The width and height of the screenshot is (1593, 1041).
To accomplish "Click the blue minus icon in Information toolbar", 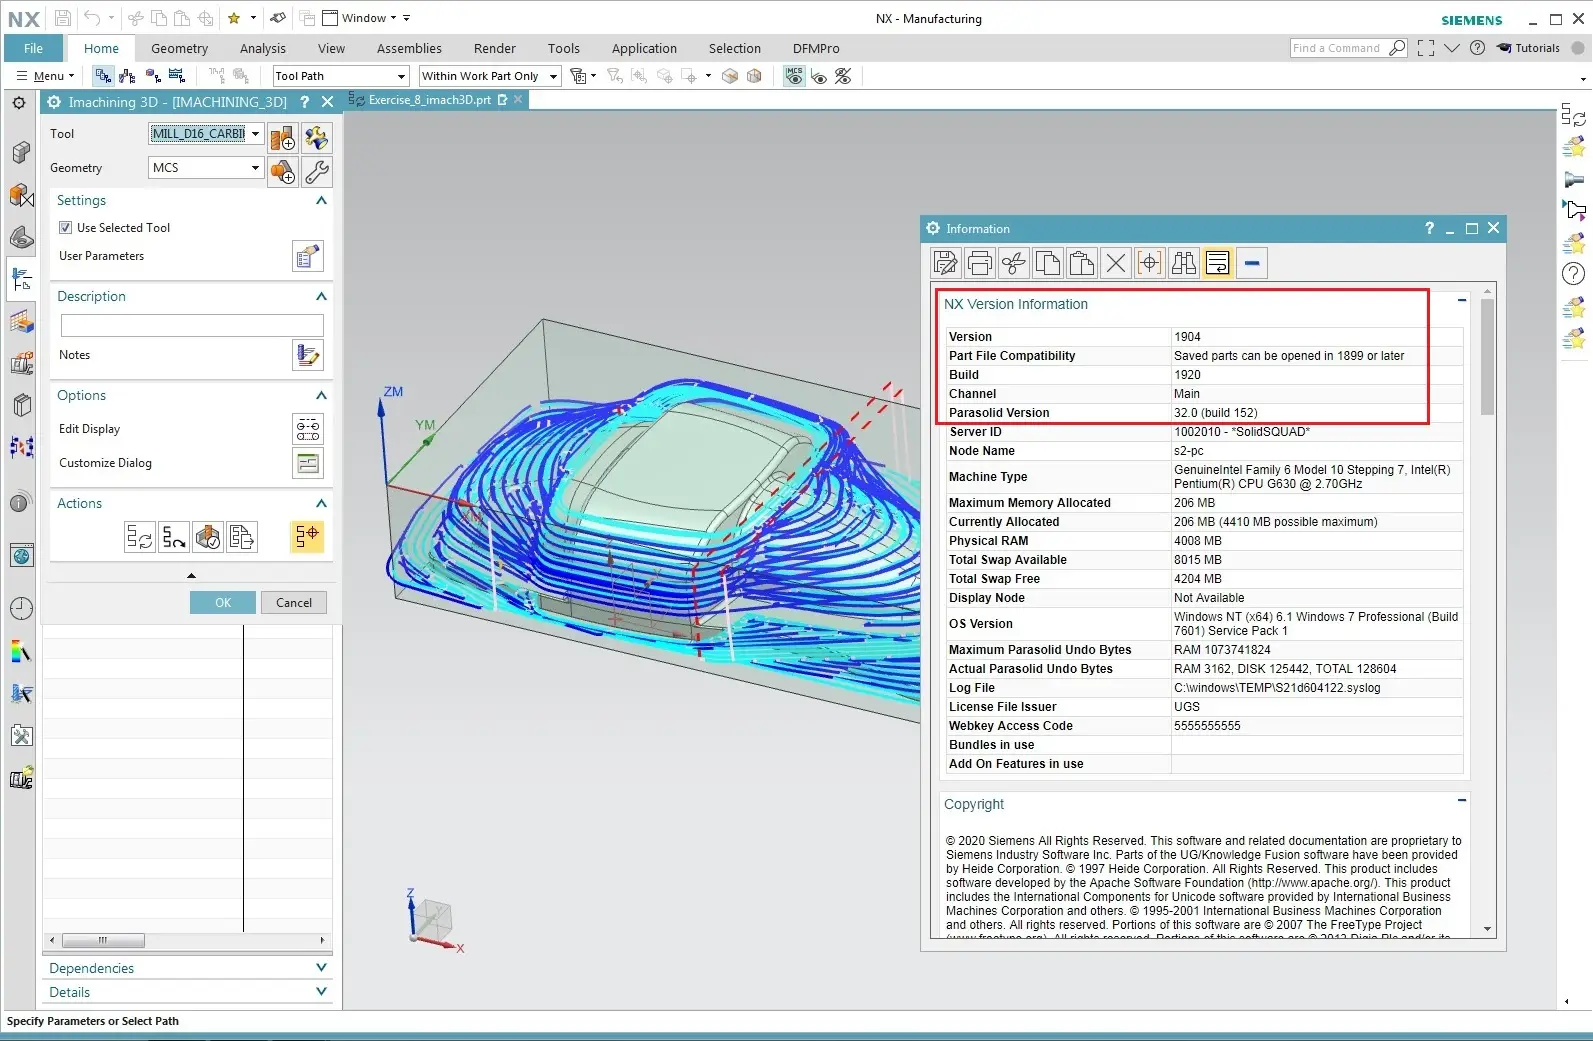I will 1252,263.
